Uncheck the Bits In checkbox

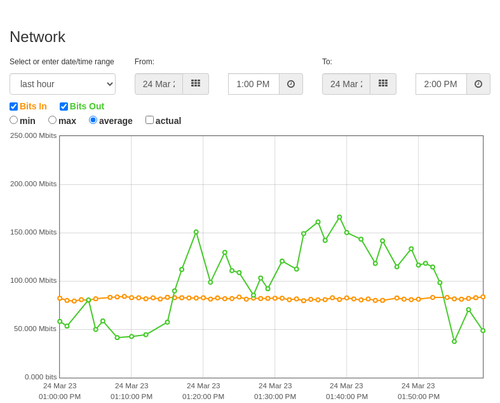tap(14, 106)
